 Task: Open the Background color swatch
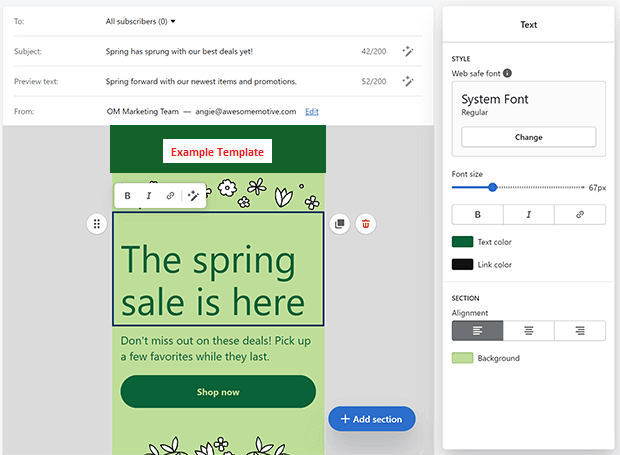(462, 358)
